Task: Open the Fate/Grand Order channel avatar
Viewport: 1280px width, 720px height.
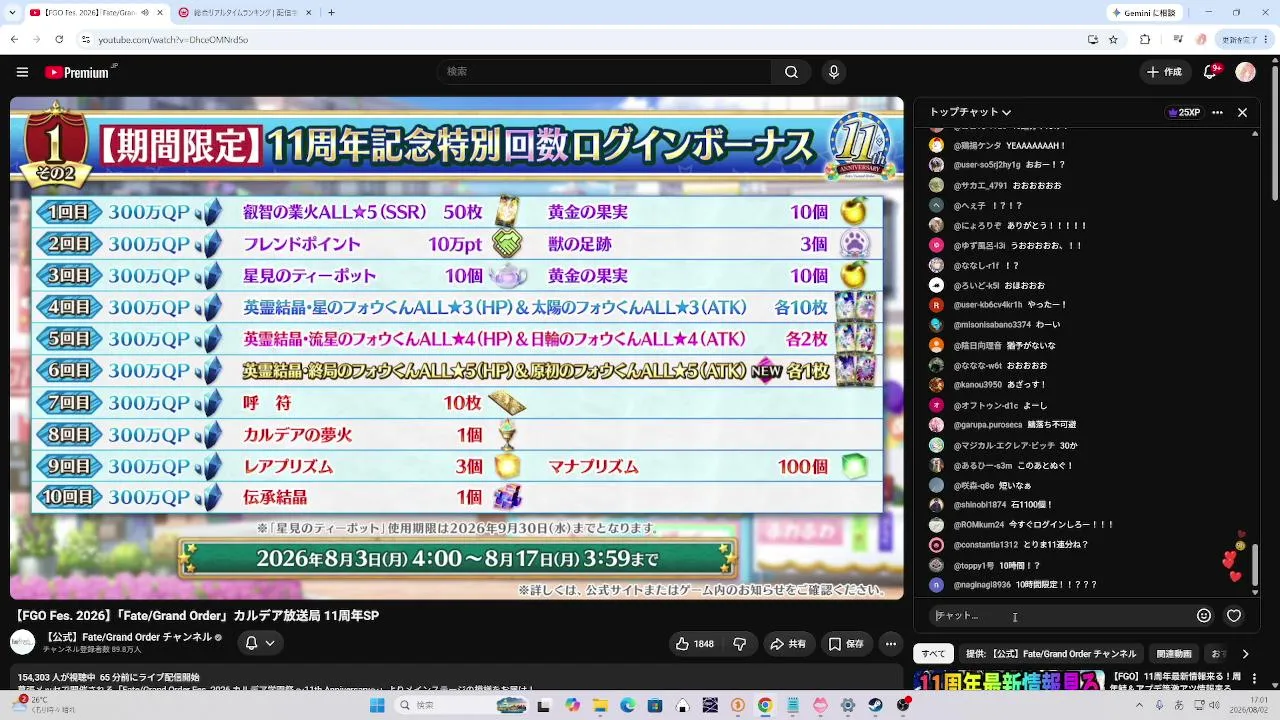Action: [x=22, y=642]
